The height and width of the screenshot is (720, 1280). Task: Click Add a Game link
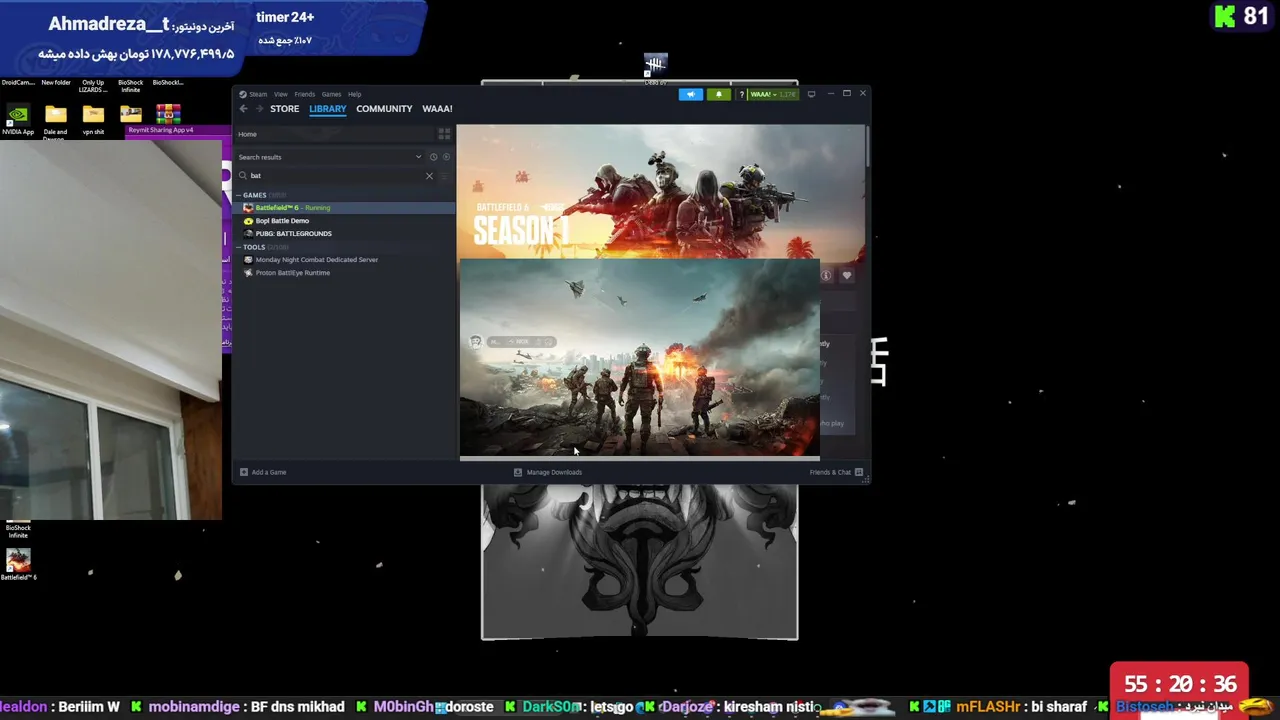269,472
